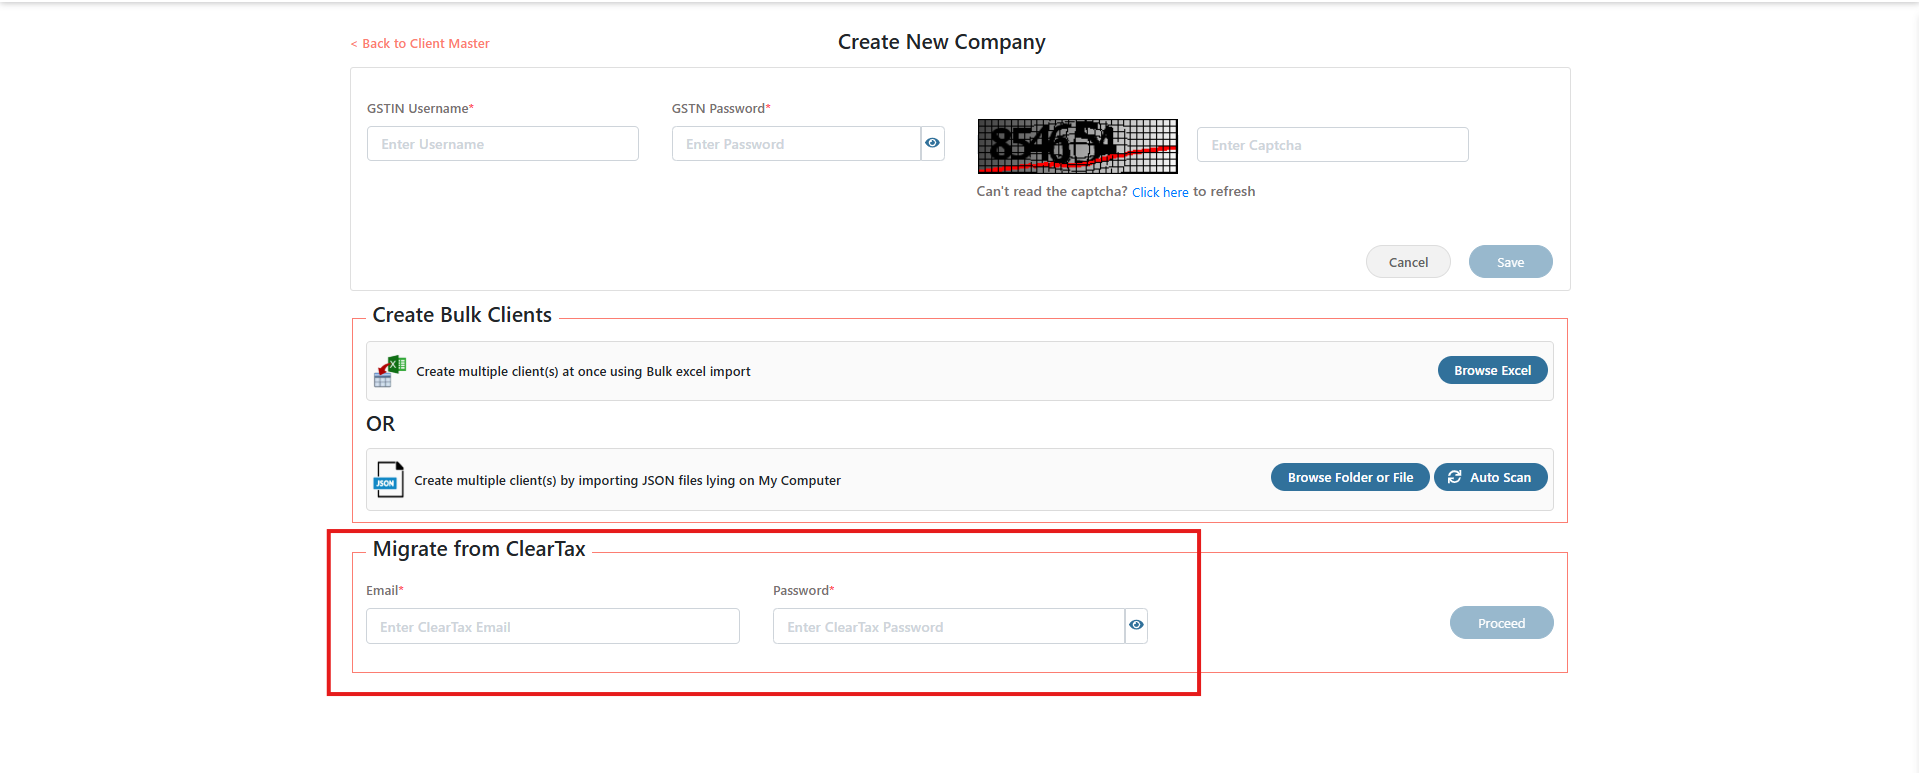Click the captcha image
This screenshot has width=1919, height=773.
(x=1077, y=146)
